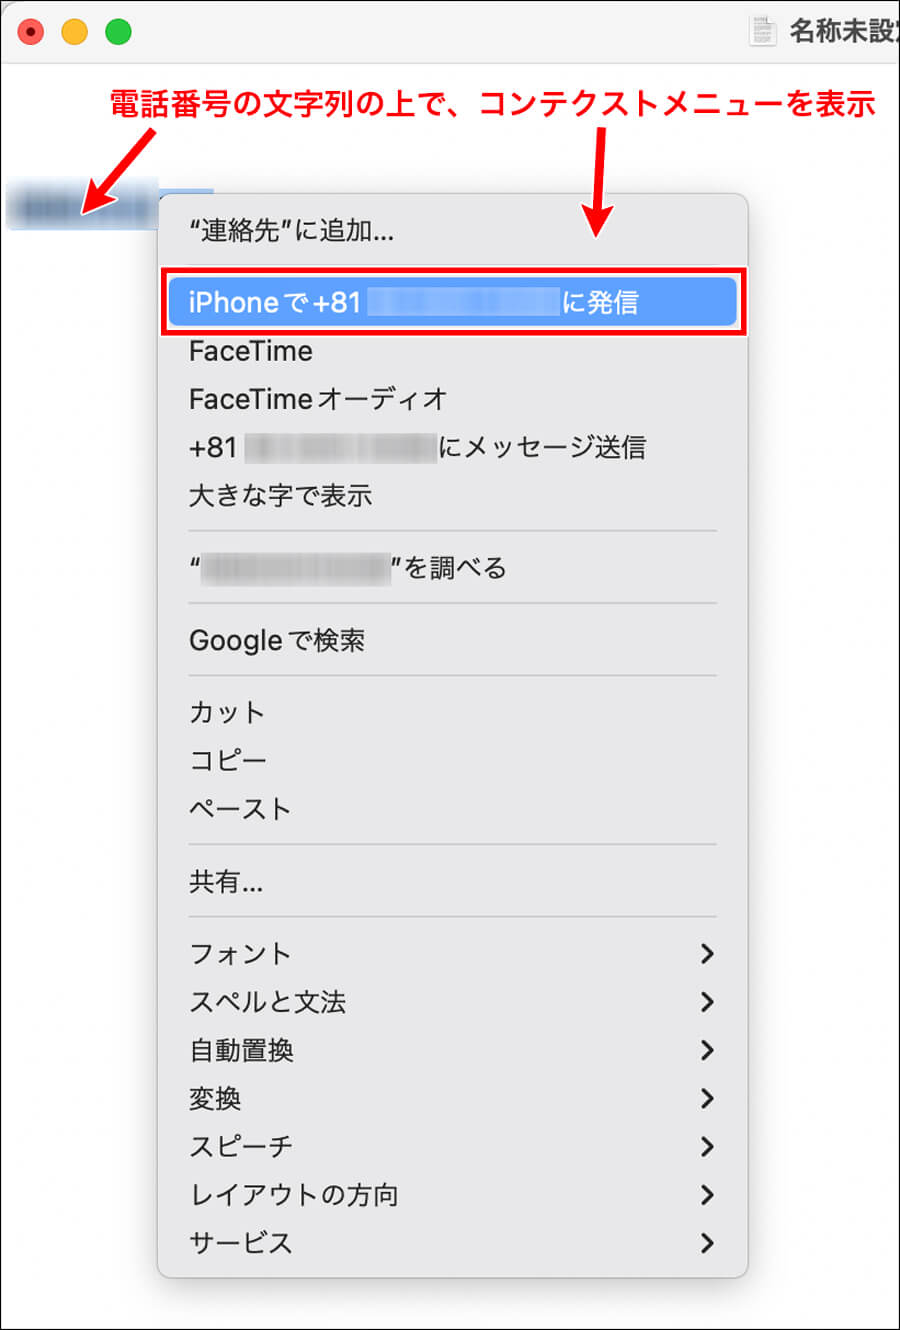Open the スピーチ submenu chevron
This screenshot has width=900, height=1330.
click(x=707, y=1146)
